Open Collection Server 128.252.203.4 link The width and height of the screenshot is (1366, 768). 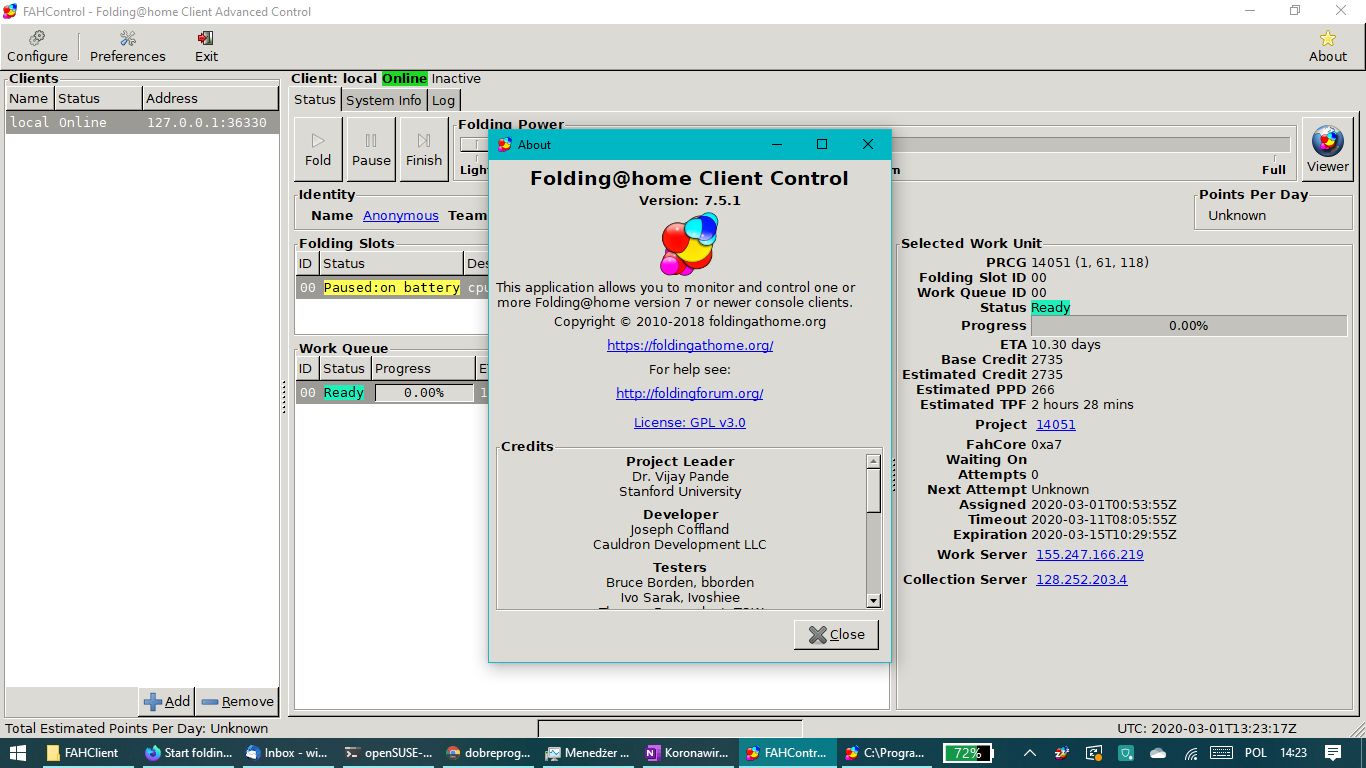[1082, 579]
